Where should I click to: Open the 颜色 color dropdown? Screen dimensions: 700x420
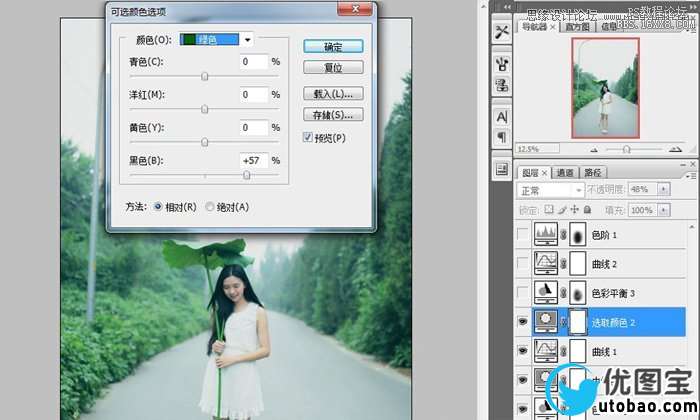(x=246, y=40)
